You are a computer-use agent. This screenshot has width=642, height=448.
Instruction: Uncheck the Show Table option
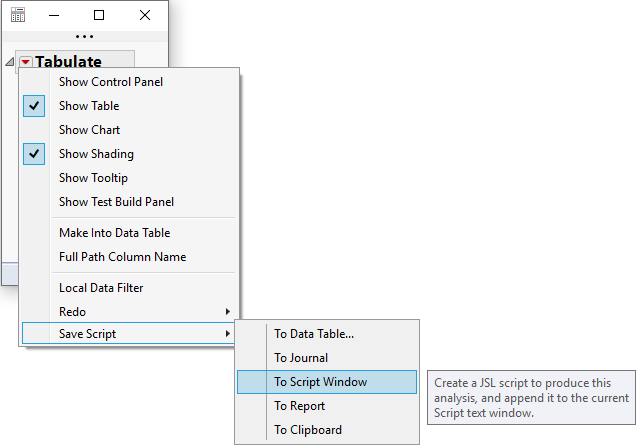(89, 106)
